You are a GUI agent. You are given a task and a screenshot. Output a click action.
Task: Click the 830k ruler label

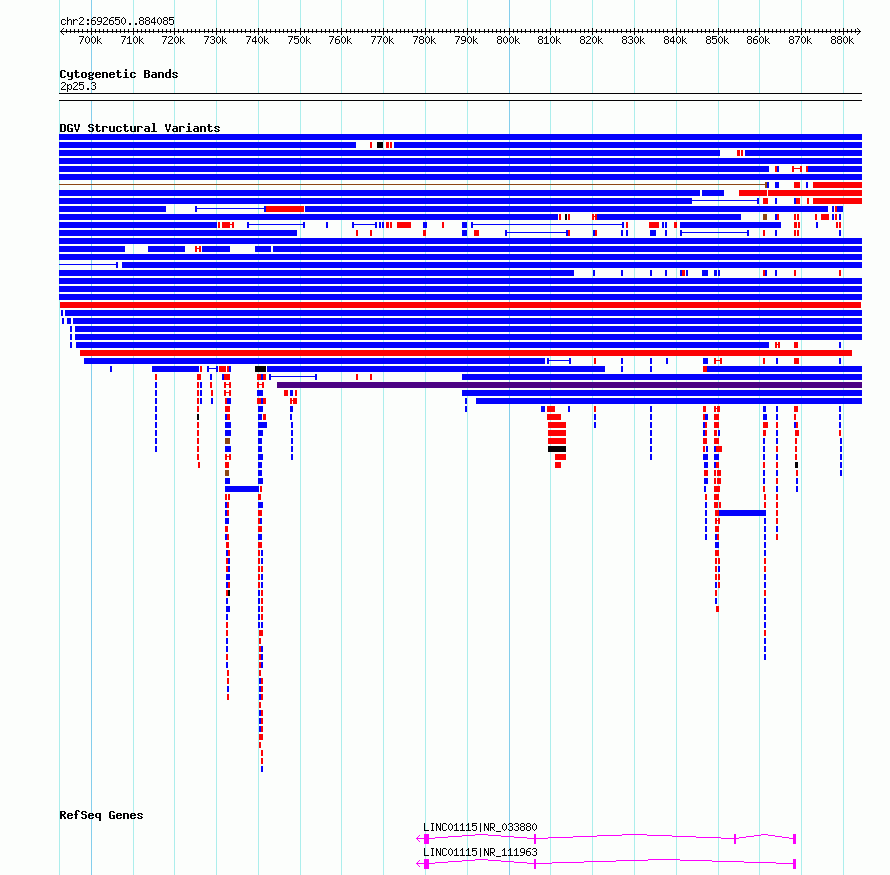(x=633, y=41)
